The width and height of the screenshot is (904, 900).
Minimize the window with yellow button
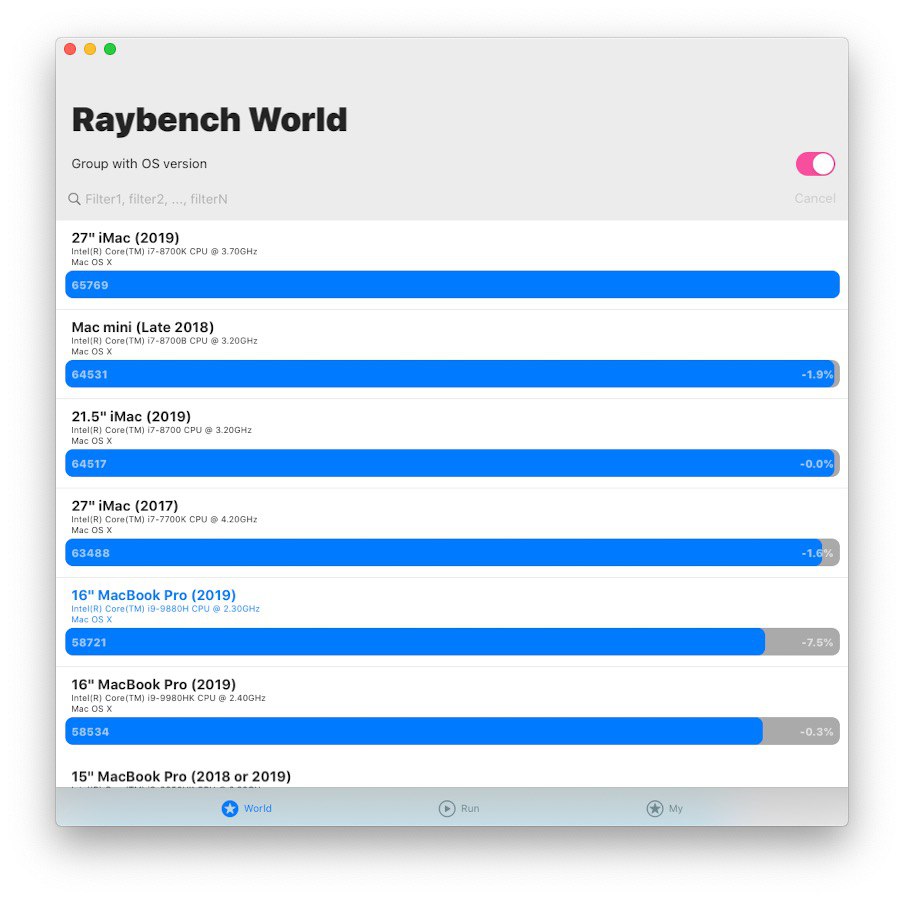[90, 49]
